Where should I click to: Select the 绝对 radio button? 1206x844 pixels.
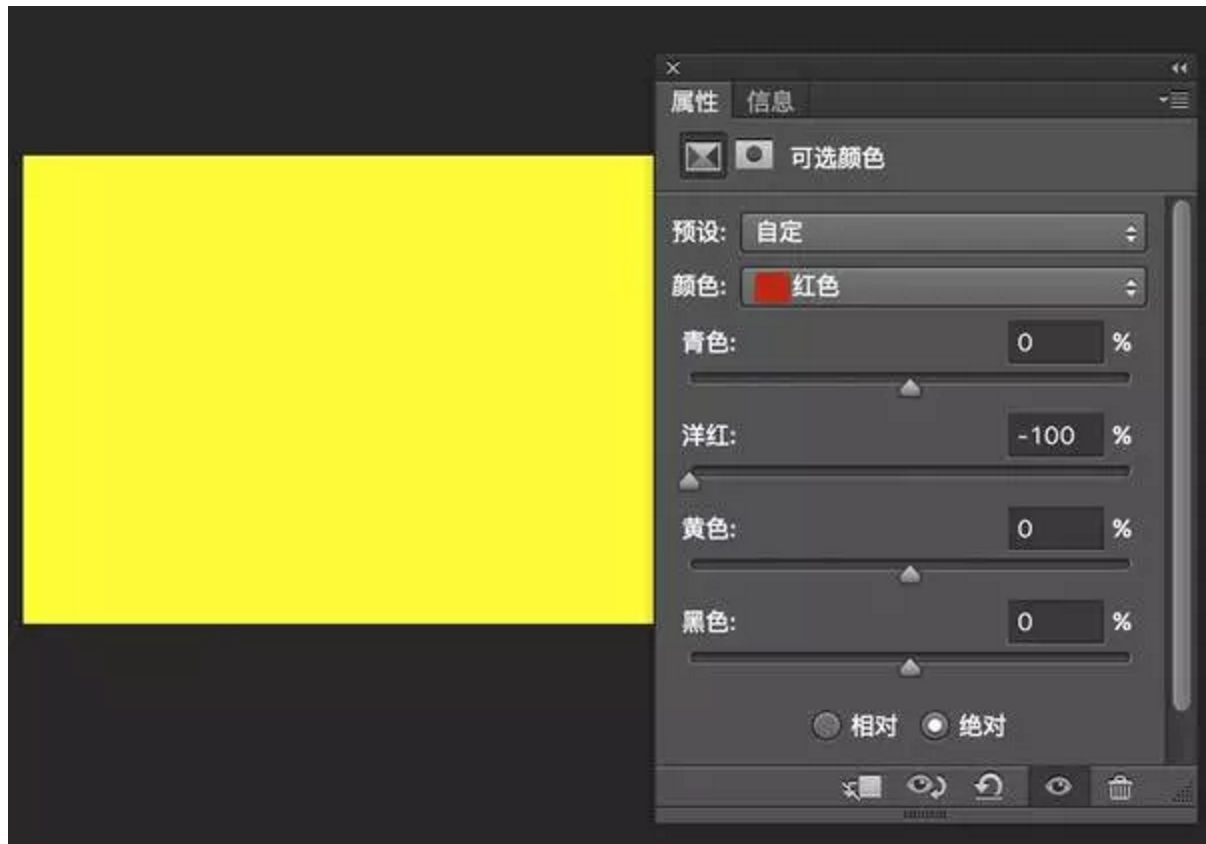click(934, 726)
